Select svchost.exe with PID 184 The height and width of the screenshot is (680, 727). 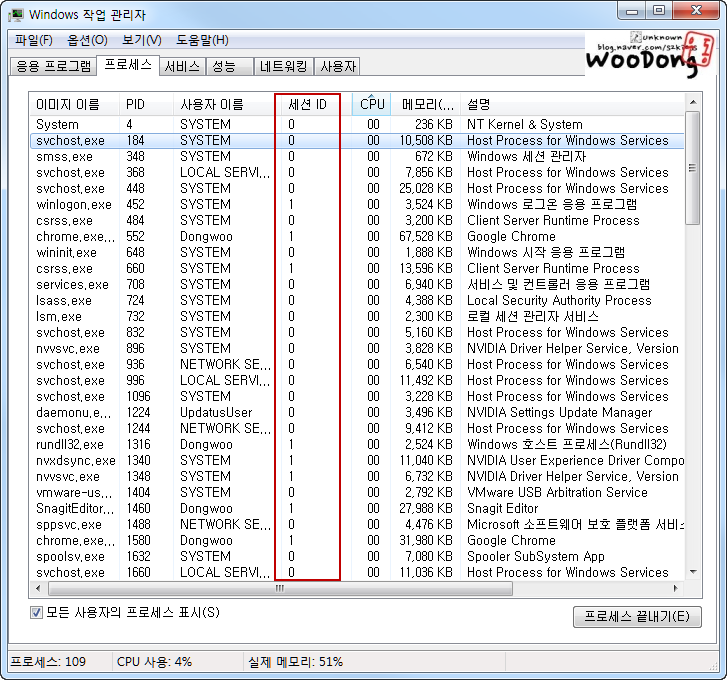357,140
